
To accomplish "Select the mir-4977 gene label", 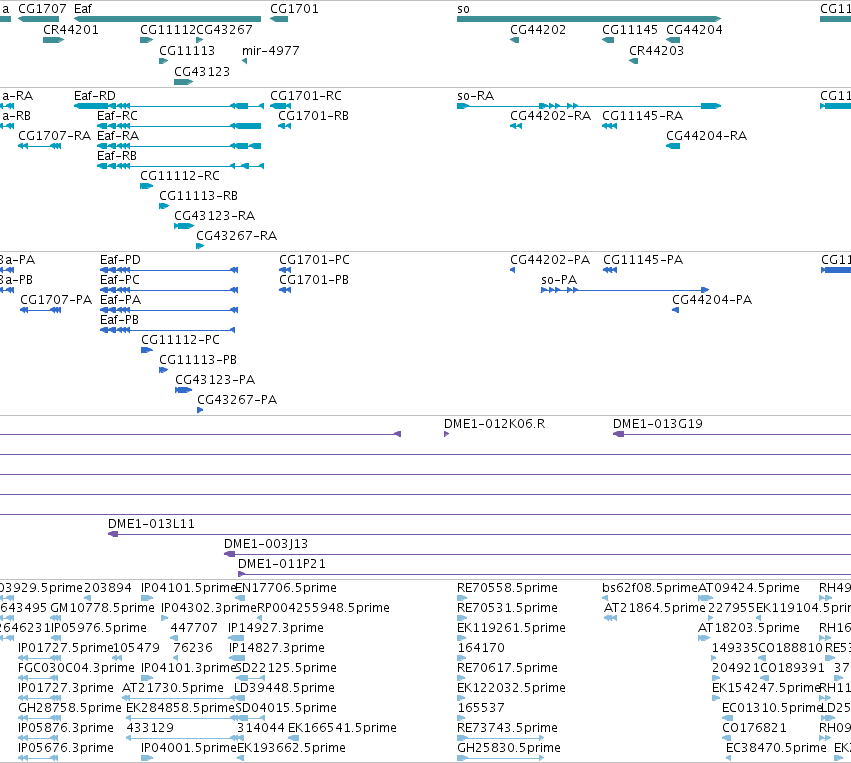I will click(x=270, y=51).
